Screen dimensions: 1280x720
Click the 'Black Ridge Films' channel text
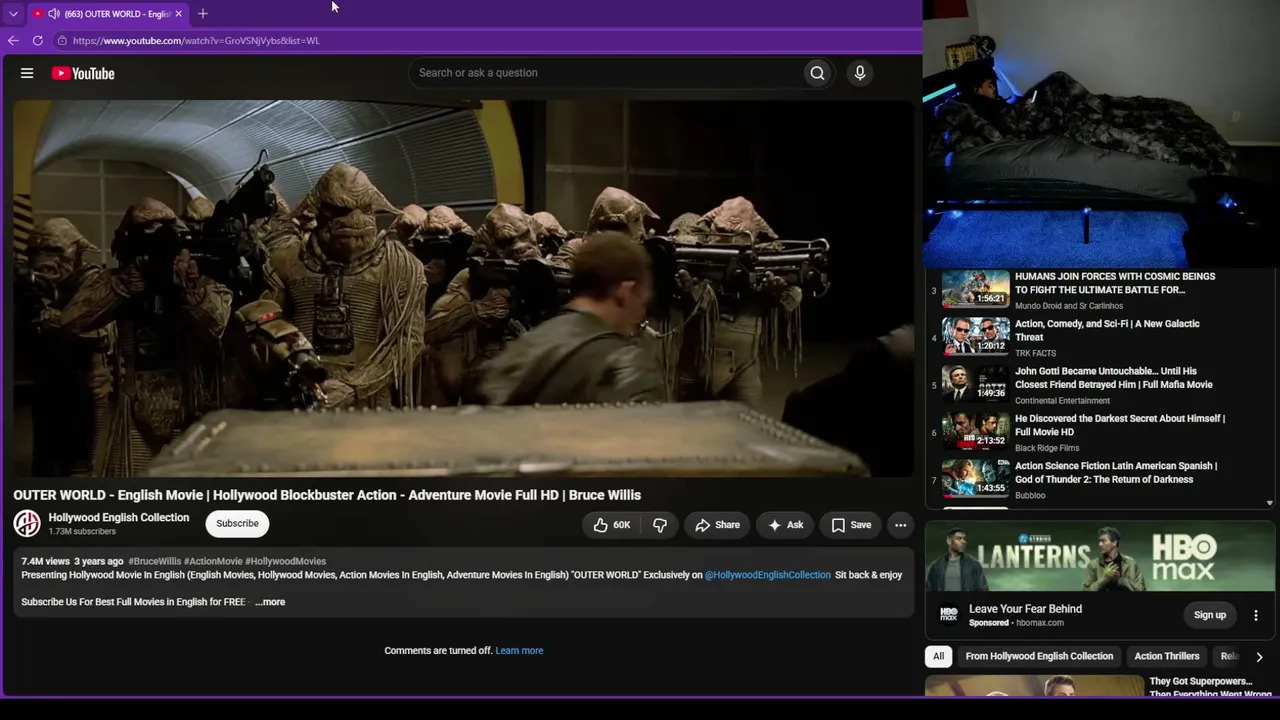(1047, 448)
